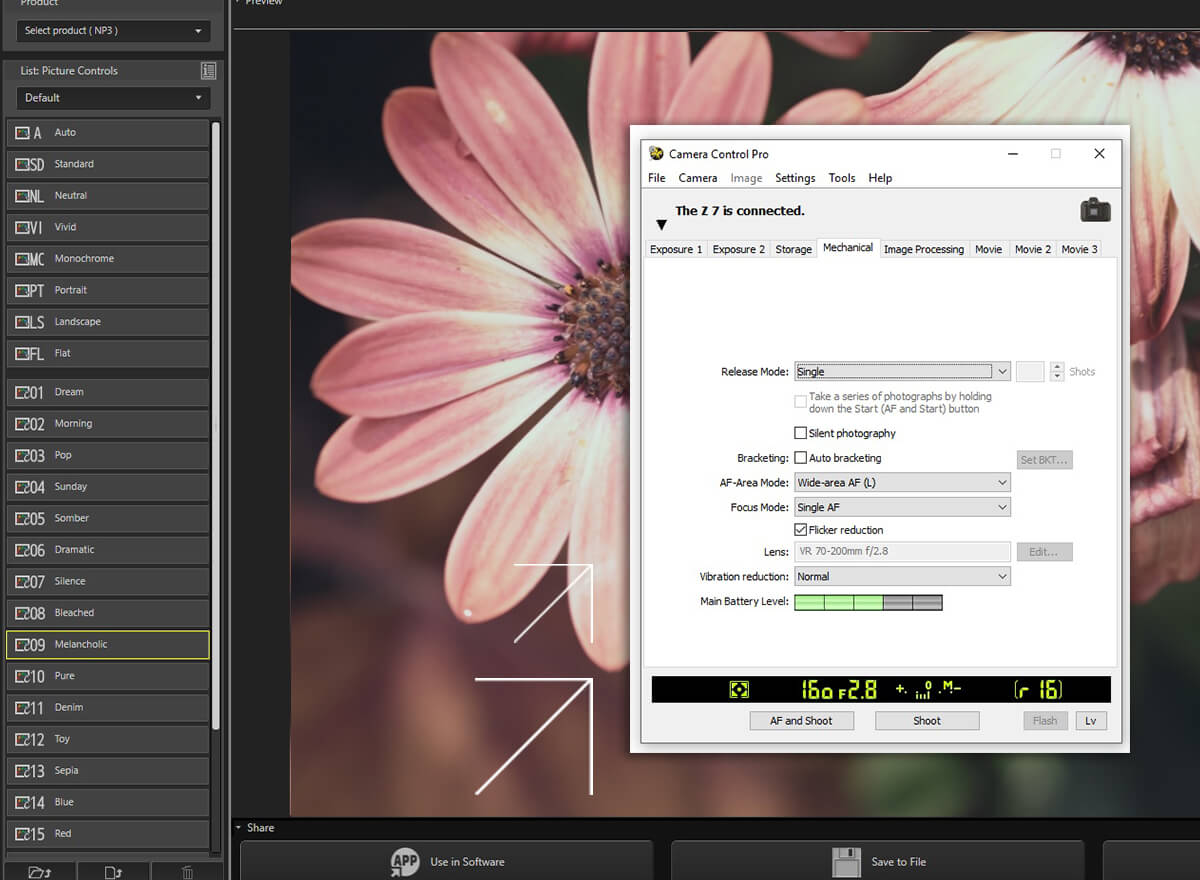The height and width of the screenshot is (880, 1200).
Task: Select the Denim creative picture control
Action: click(108, 707)
